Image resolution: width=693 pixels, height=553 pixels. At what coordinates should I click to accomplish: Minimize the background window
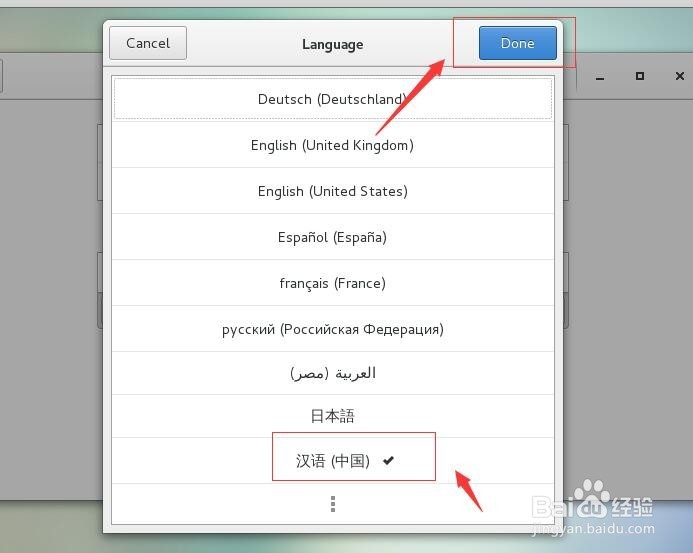pyautogui.click(x=600, y=76)
